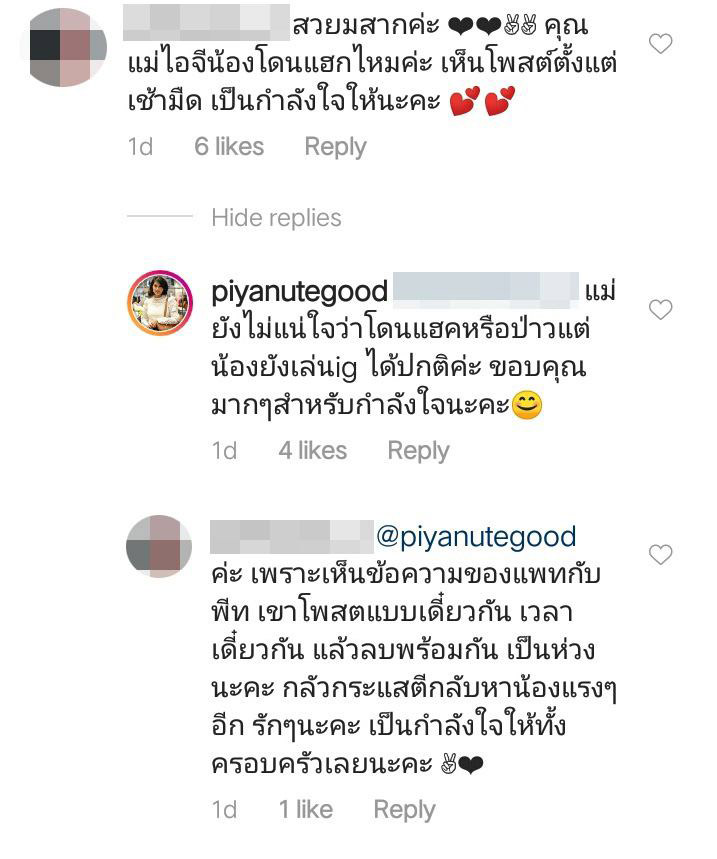Tap the @piyanutegood mention
Screen dimensions: 717x859
[476, 536]
